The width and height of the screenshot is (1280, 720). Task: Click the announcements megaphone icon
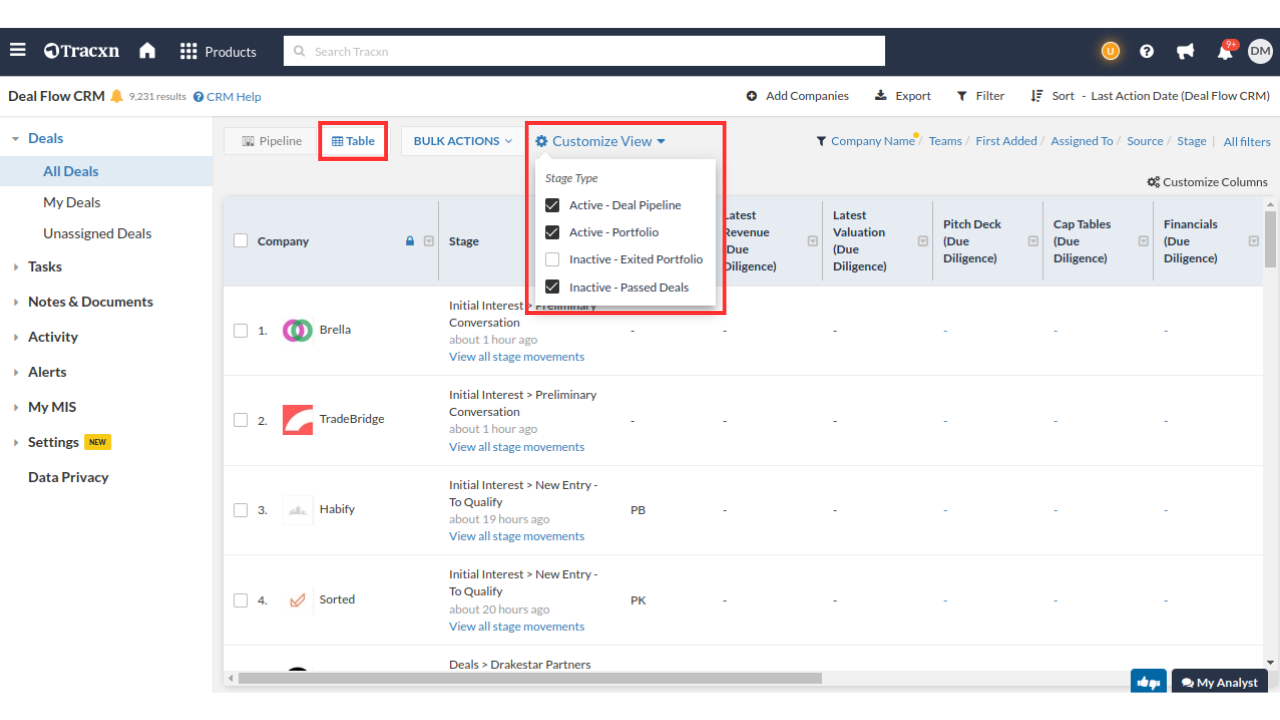[x=1185, y=52]
